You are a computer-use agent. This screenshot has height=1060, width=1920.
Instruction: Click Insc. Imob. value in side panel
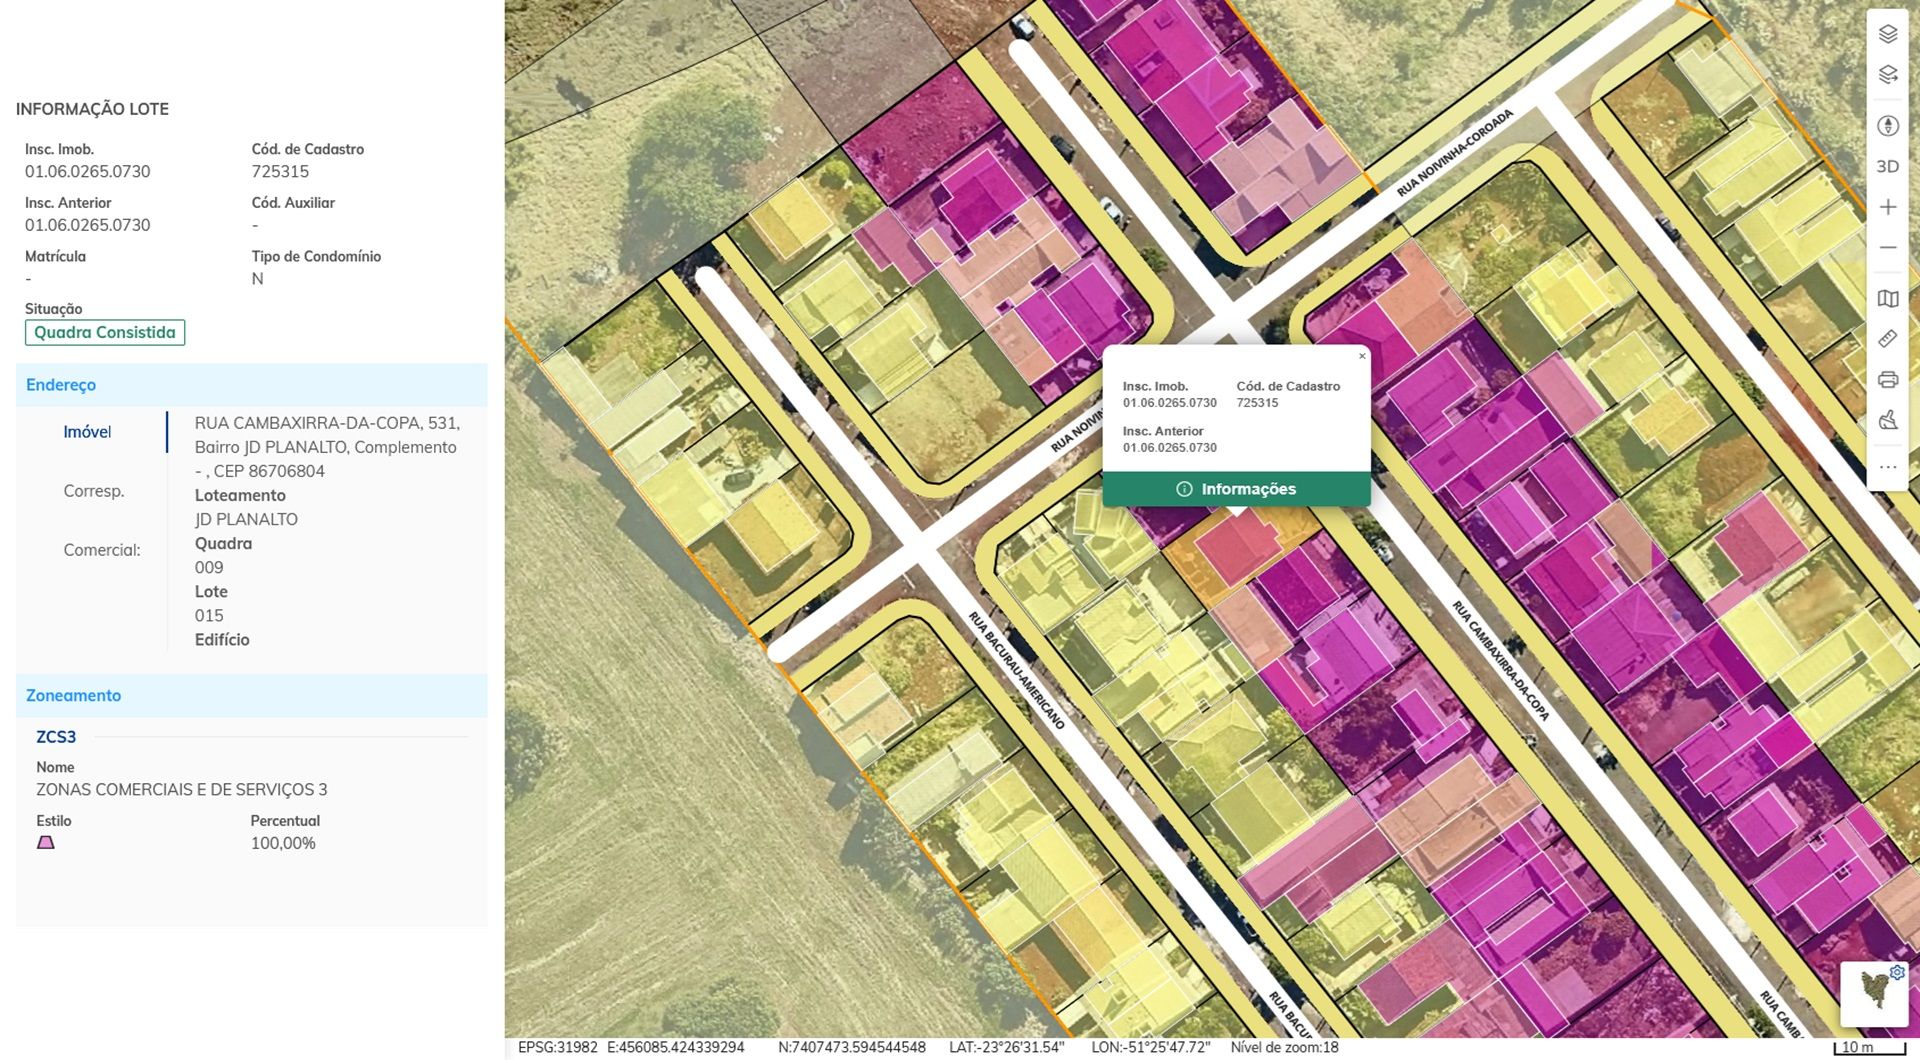[88, 172]
